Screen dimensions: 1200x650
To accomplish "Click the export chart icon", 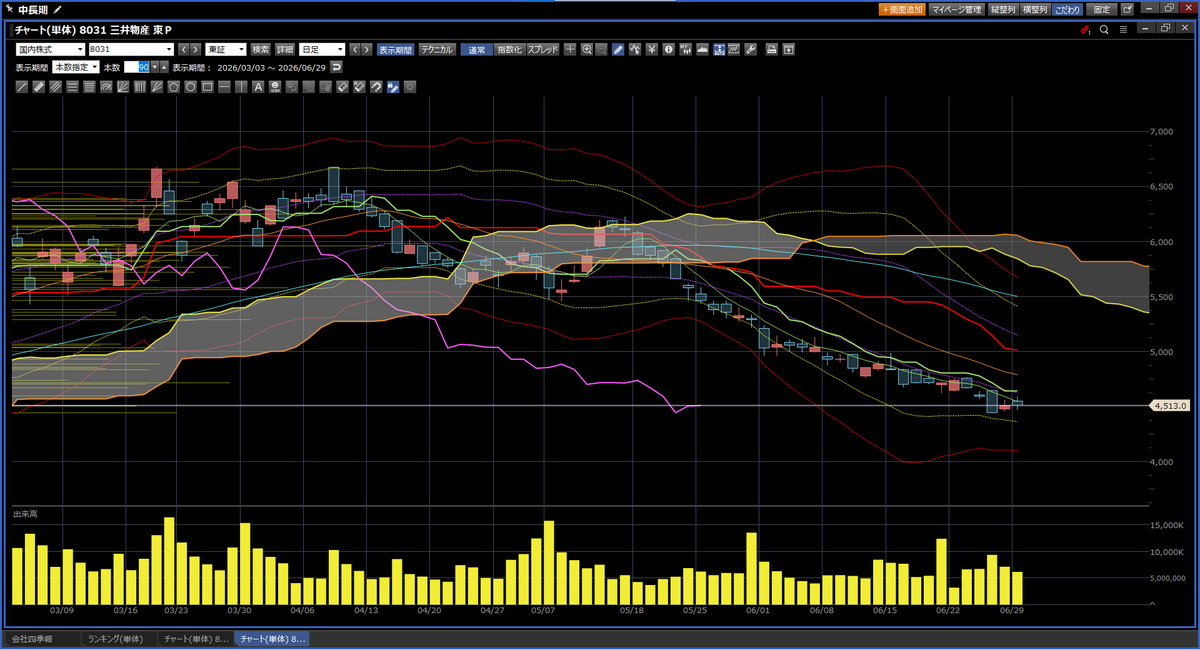I will 788,49.
